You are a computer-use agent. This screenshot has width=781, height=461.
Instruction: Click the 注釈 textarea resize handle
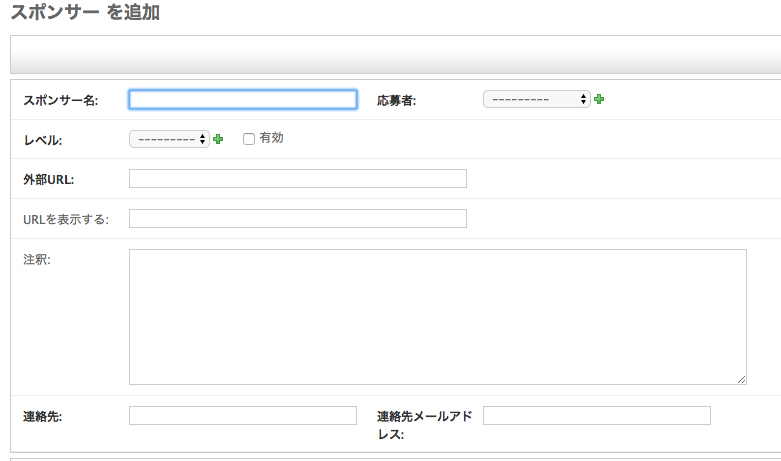pos(742,380)
